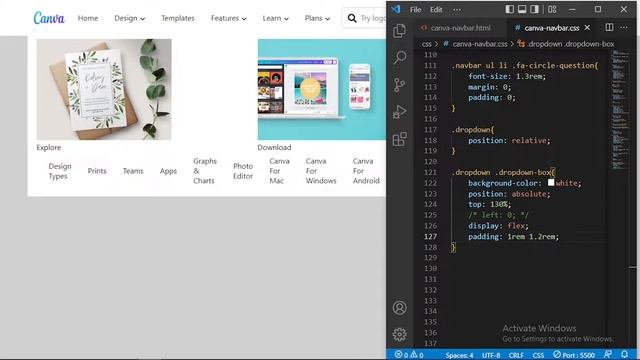
Task: Open the Accounts menu icon
Action: click(400, 308)
